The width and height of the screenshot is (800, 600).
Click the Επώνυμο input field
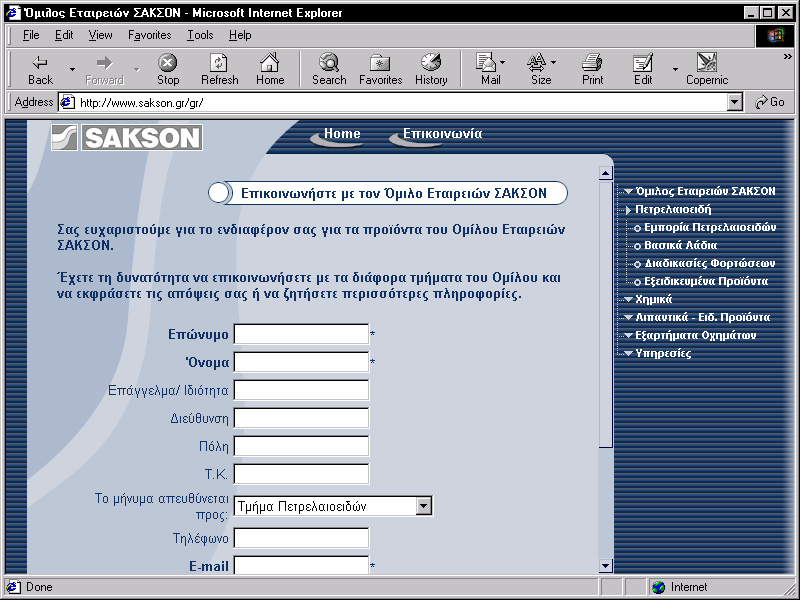click(x=301, y=334)
